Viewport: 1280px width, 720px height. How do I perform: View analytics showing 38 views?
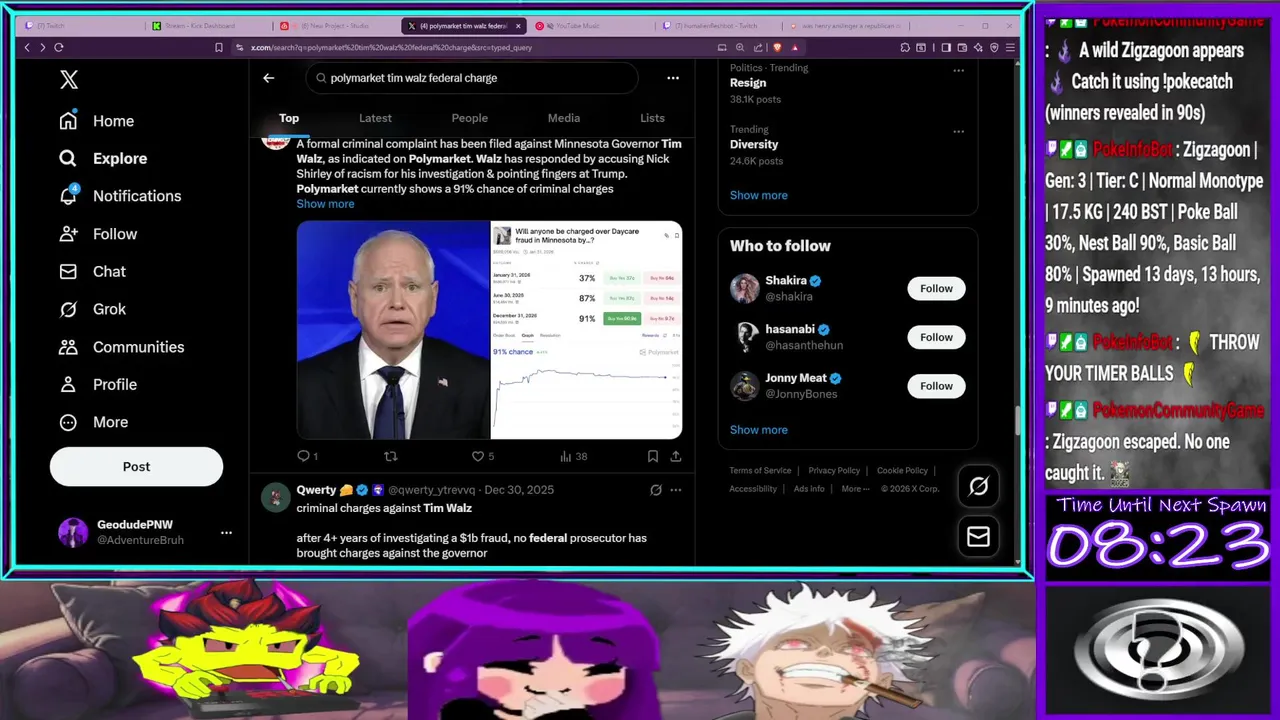(574, 456)
